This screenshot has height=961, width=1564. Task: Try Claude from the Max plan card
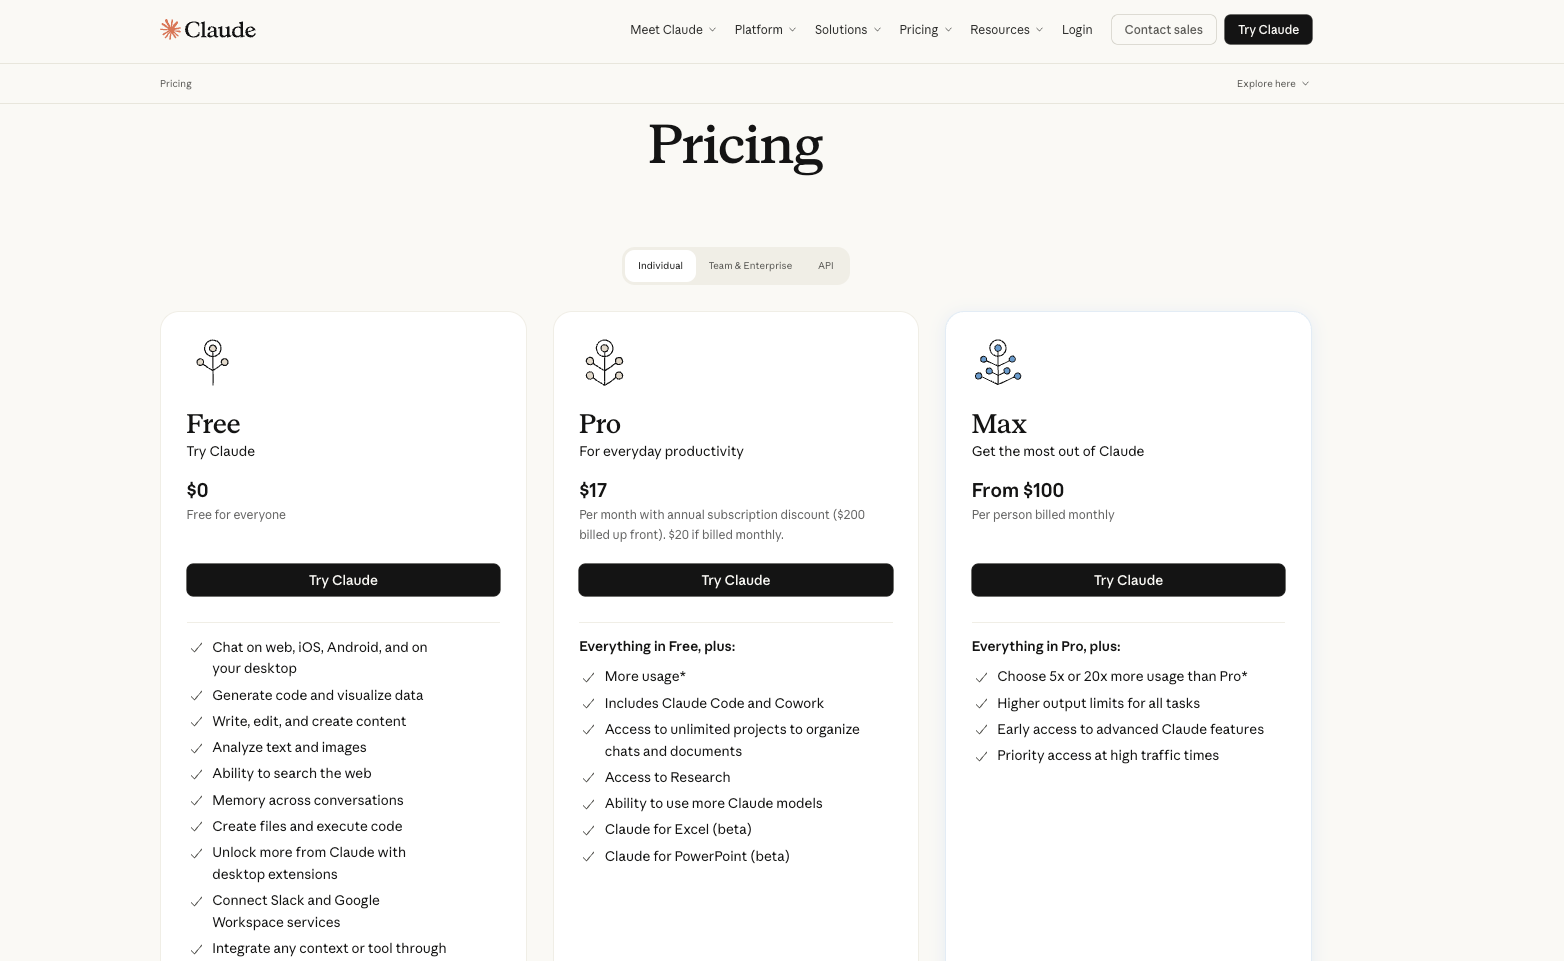(x=1128, y=579)
